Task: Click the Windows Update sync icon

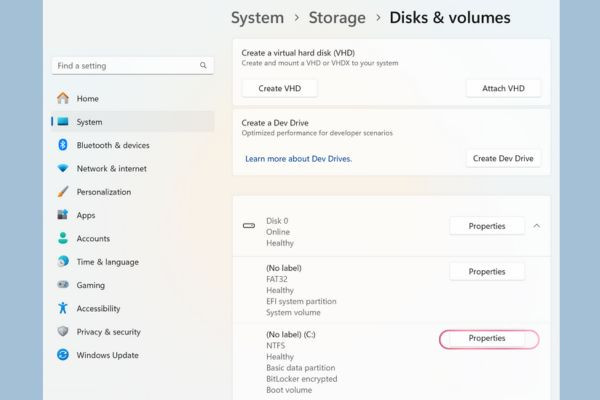Action: pos(63,354)
